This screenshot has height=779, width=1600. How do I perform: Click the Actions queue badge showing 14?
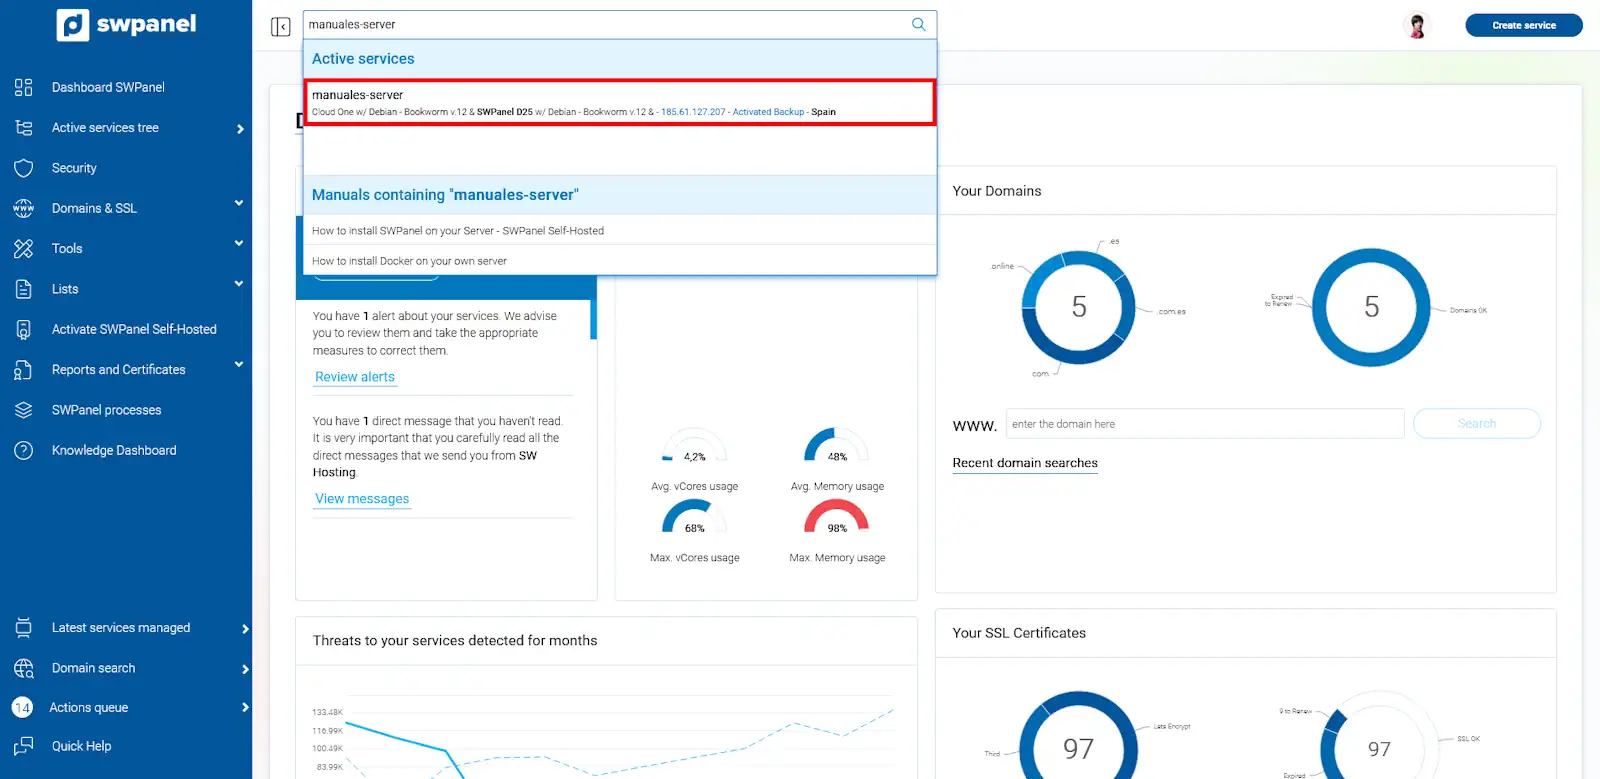tap(22, 708)
